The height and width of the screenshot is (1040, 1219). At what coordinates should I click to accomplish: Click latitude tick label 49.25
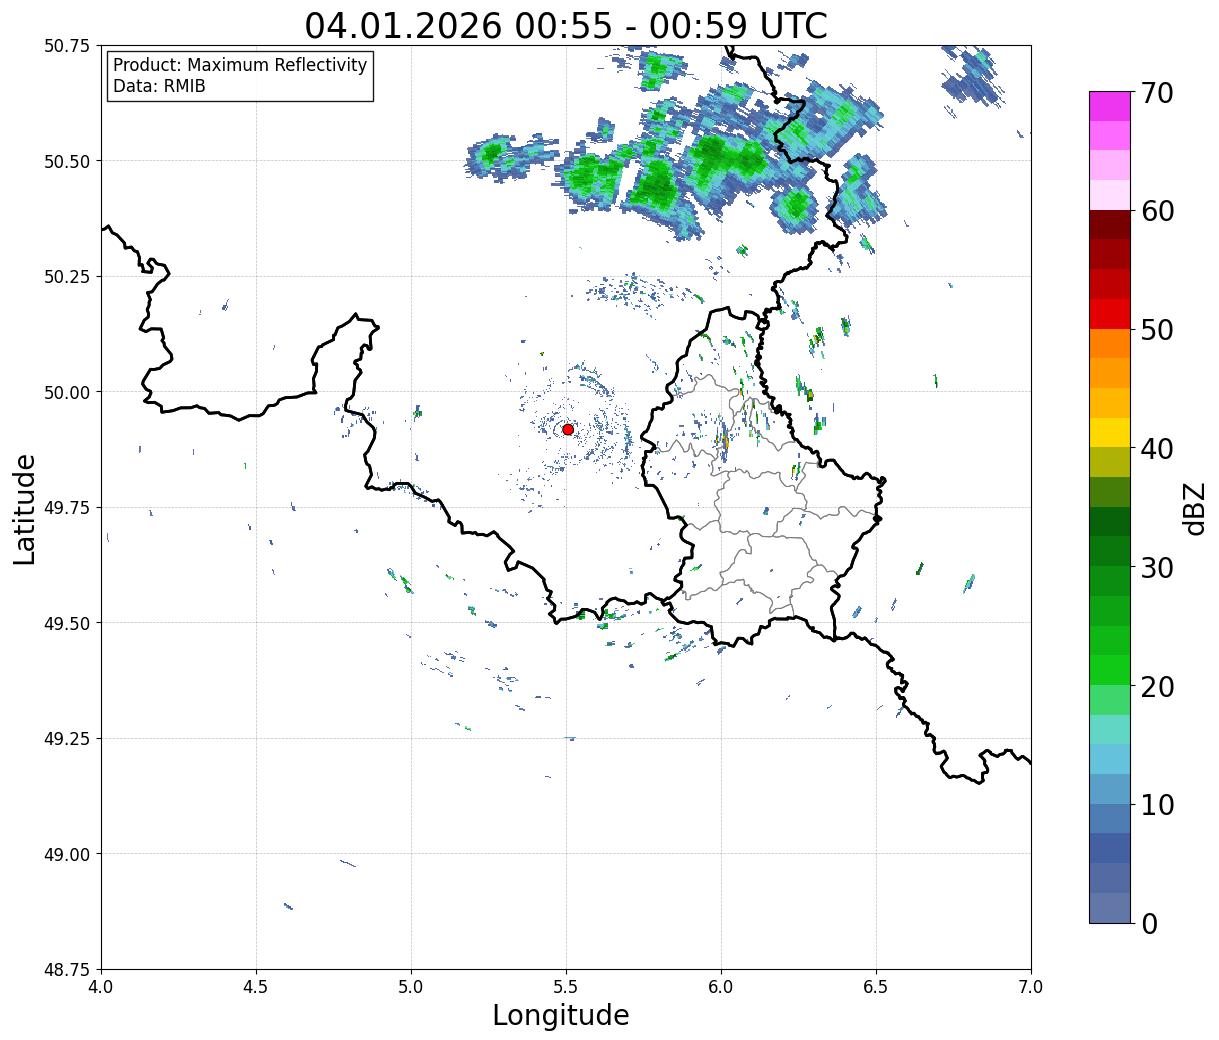67,738
